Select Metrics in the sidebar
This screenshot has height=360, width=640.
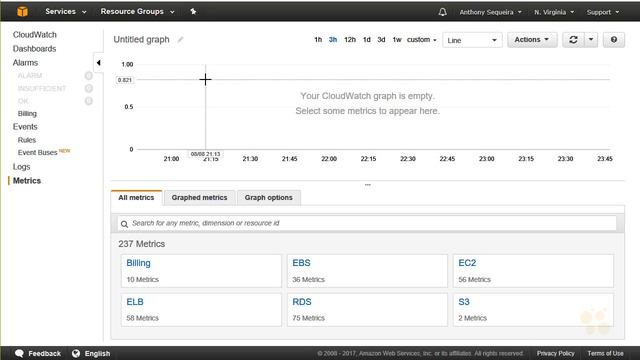pyautogui.click(x=27, y=180)
